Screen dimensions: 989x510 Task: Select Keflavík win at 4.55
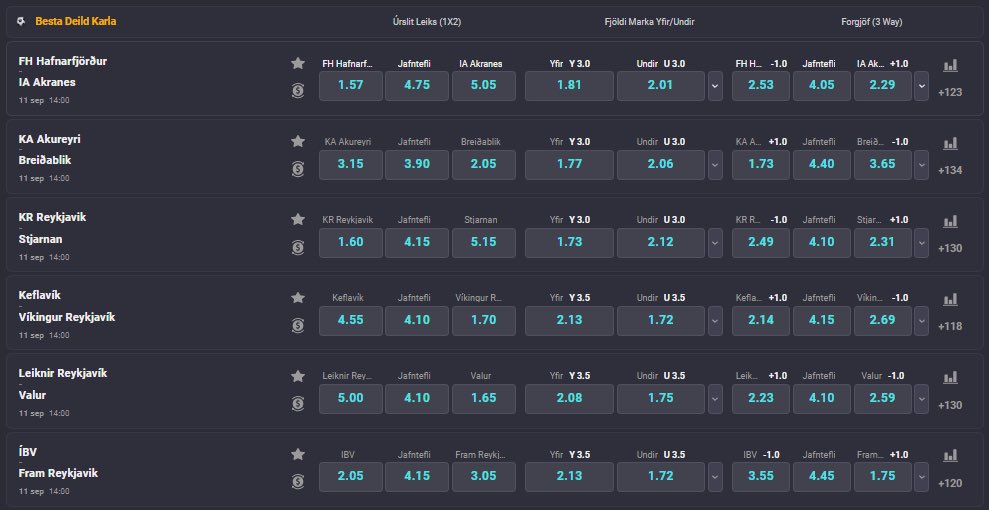pyautogui.click(x=351, y=321)
